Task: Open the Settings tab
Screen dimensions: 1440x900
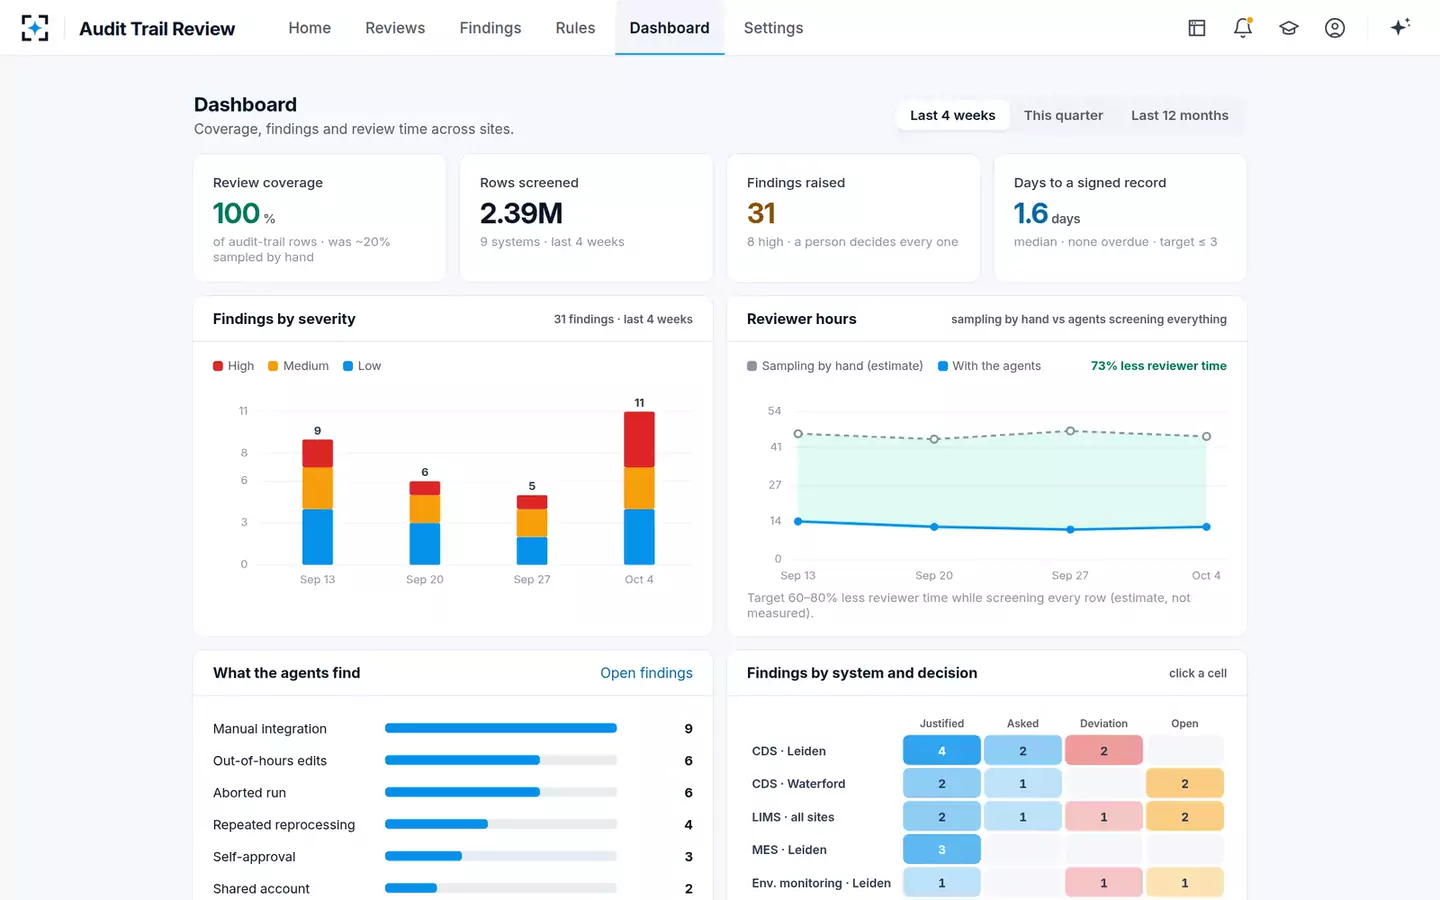Action: (x=773, y=28)
